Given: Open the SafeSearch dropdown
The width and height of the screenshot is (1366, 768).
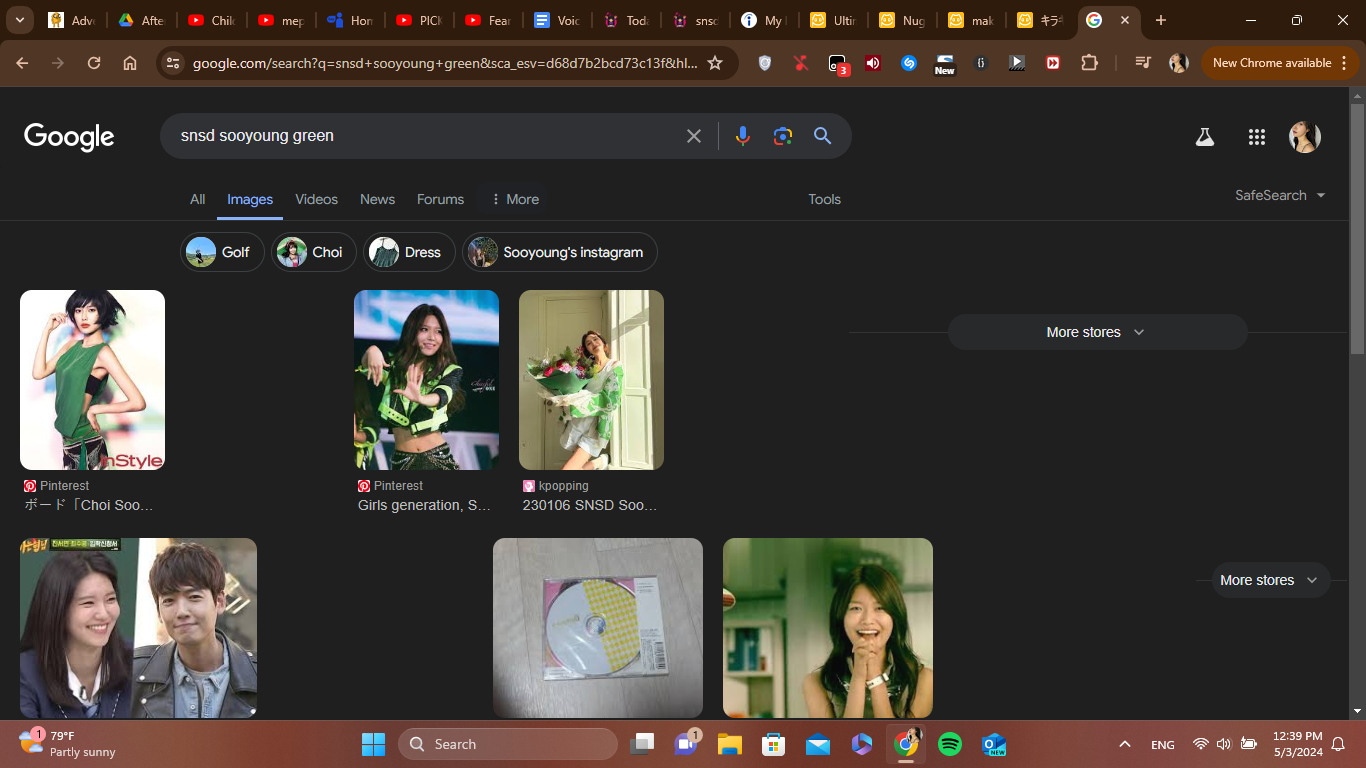Looking at the screenshot, I should [1280, 196].
